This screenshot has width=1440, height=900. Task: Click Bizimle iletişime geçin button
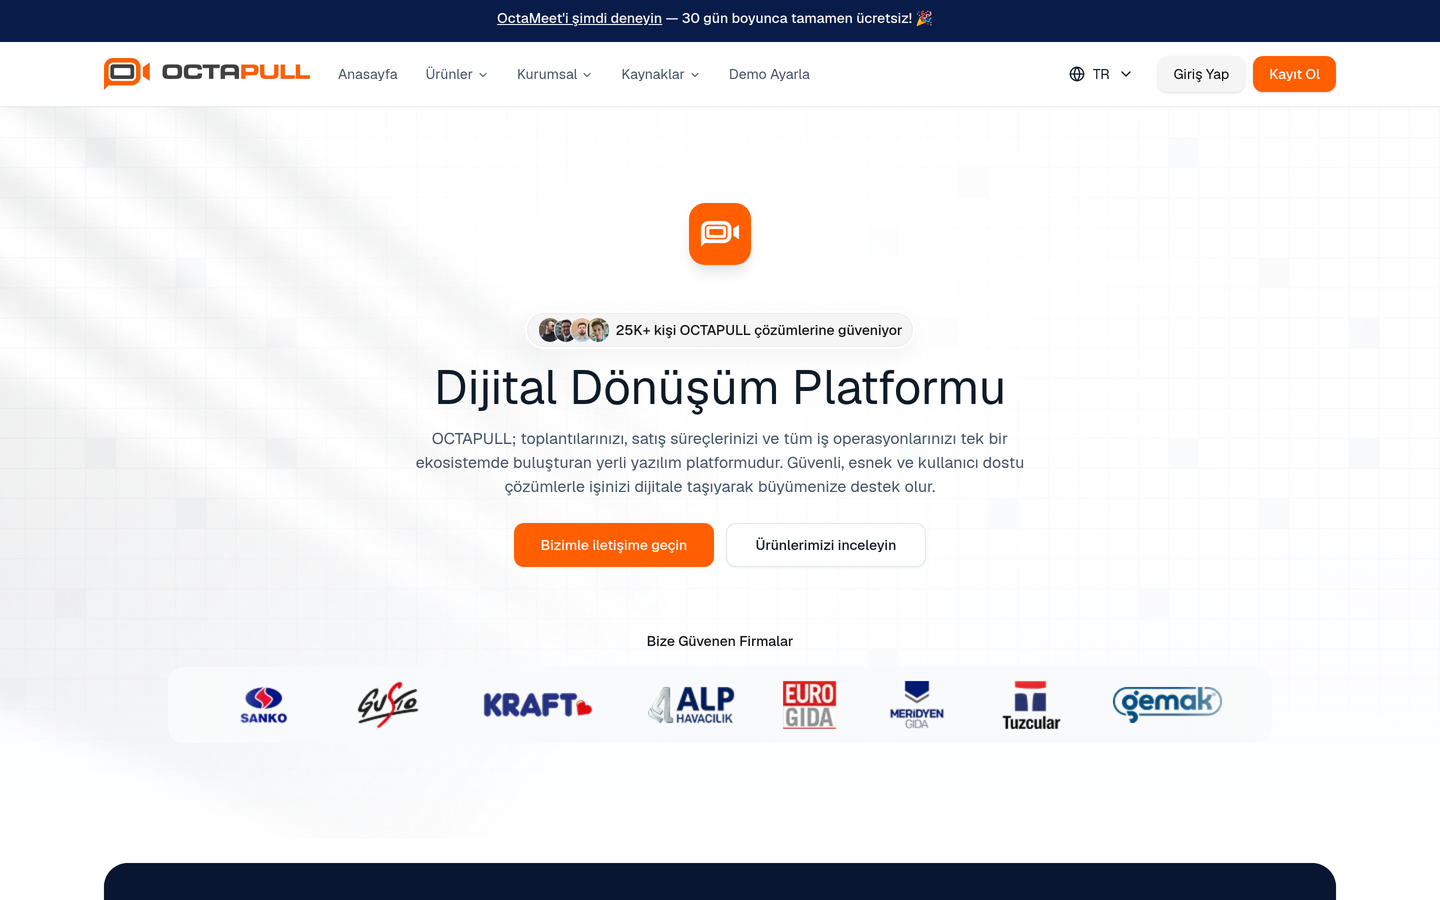[x=614, y=545]
